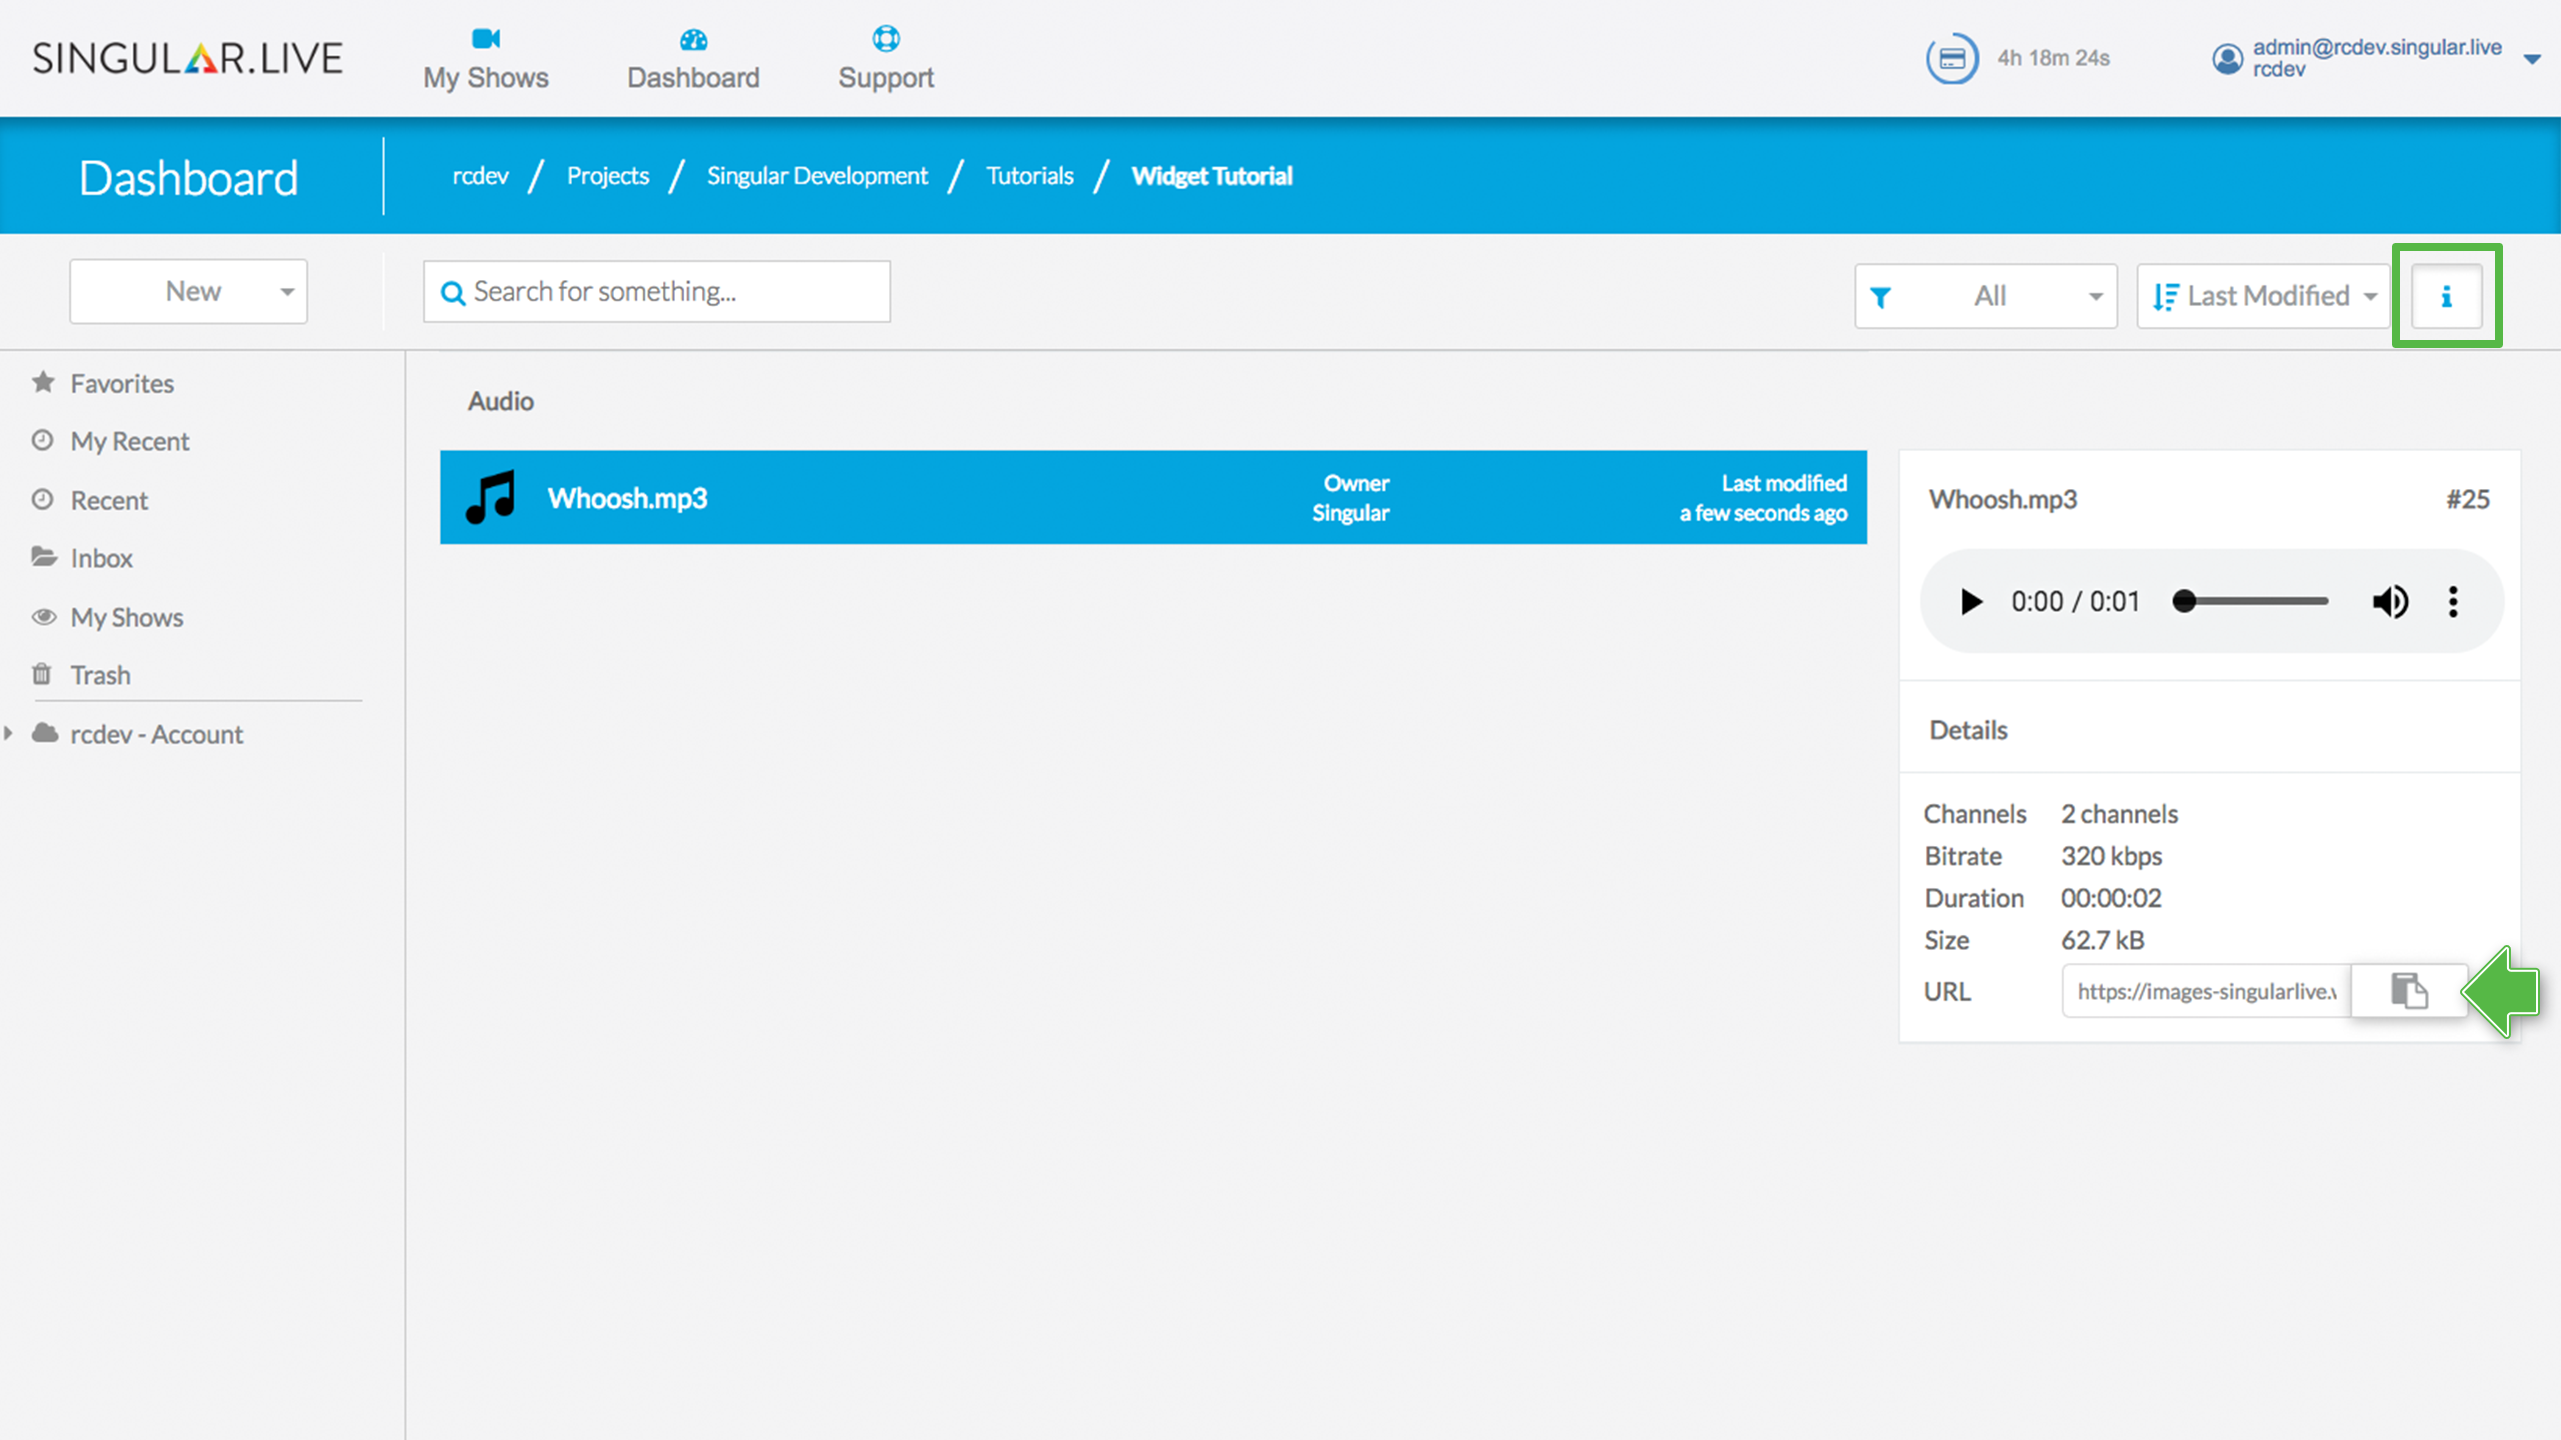Open the audio player three-dot menu

tap(2452, 601)
